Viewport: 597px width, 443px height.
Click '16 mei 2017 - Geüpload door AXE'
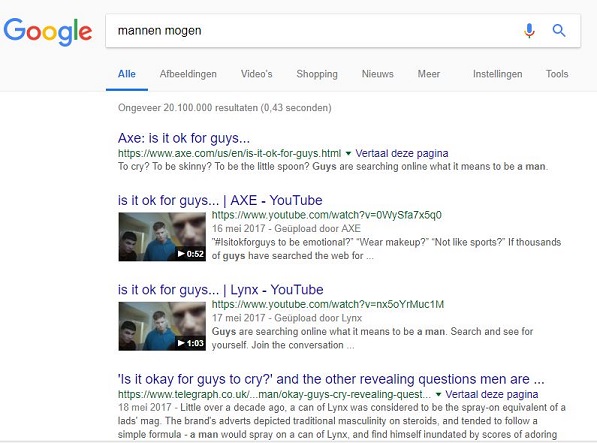pyautogui.click(x=286, y=228)
